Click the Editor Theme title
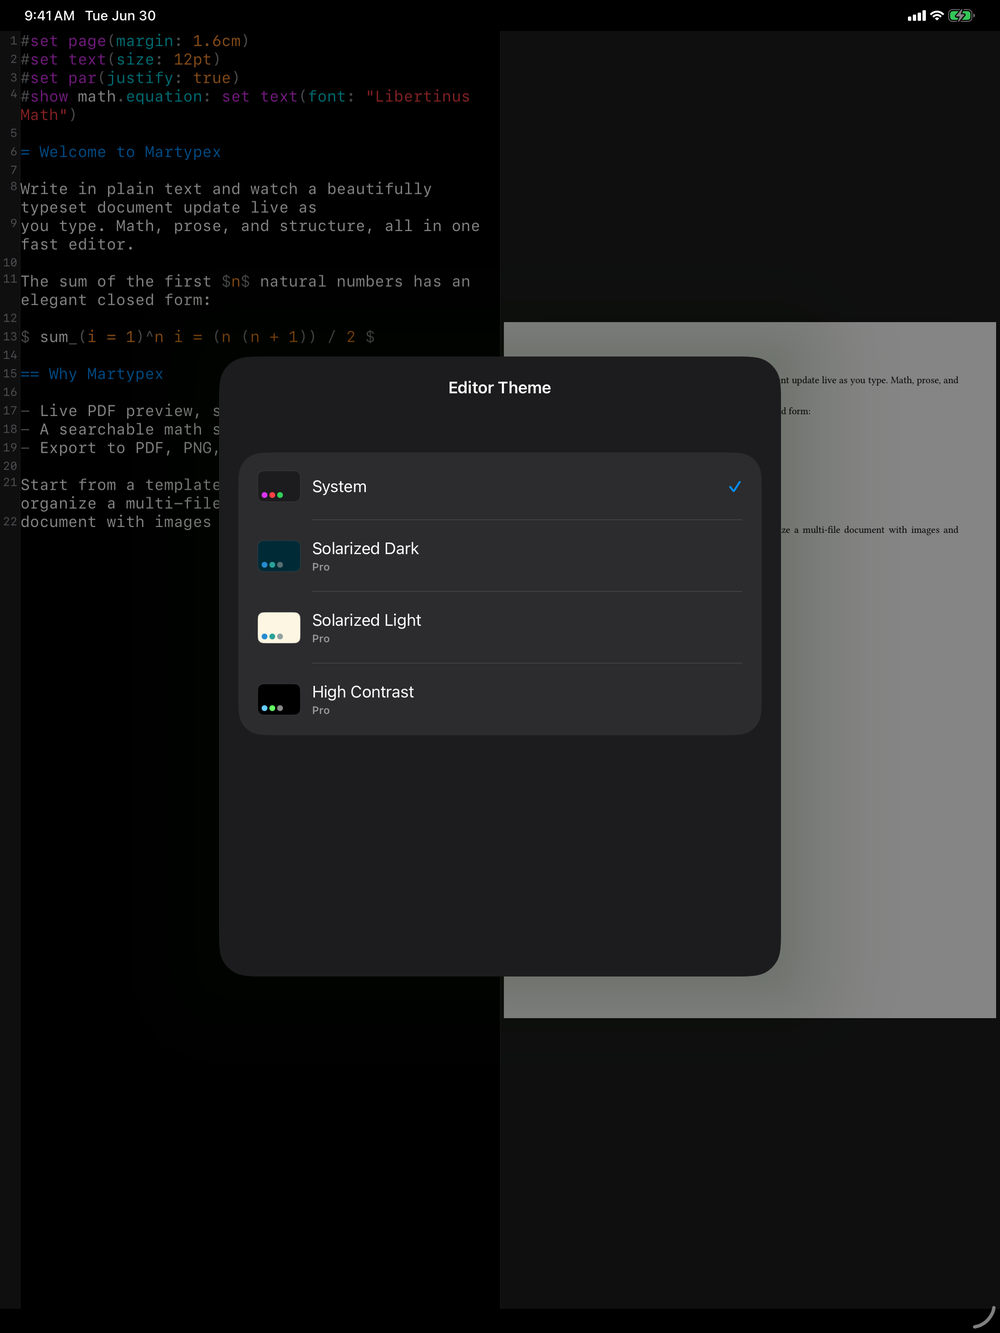1000x1333 pixels. 500,388
